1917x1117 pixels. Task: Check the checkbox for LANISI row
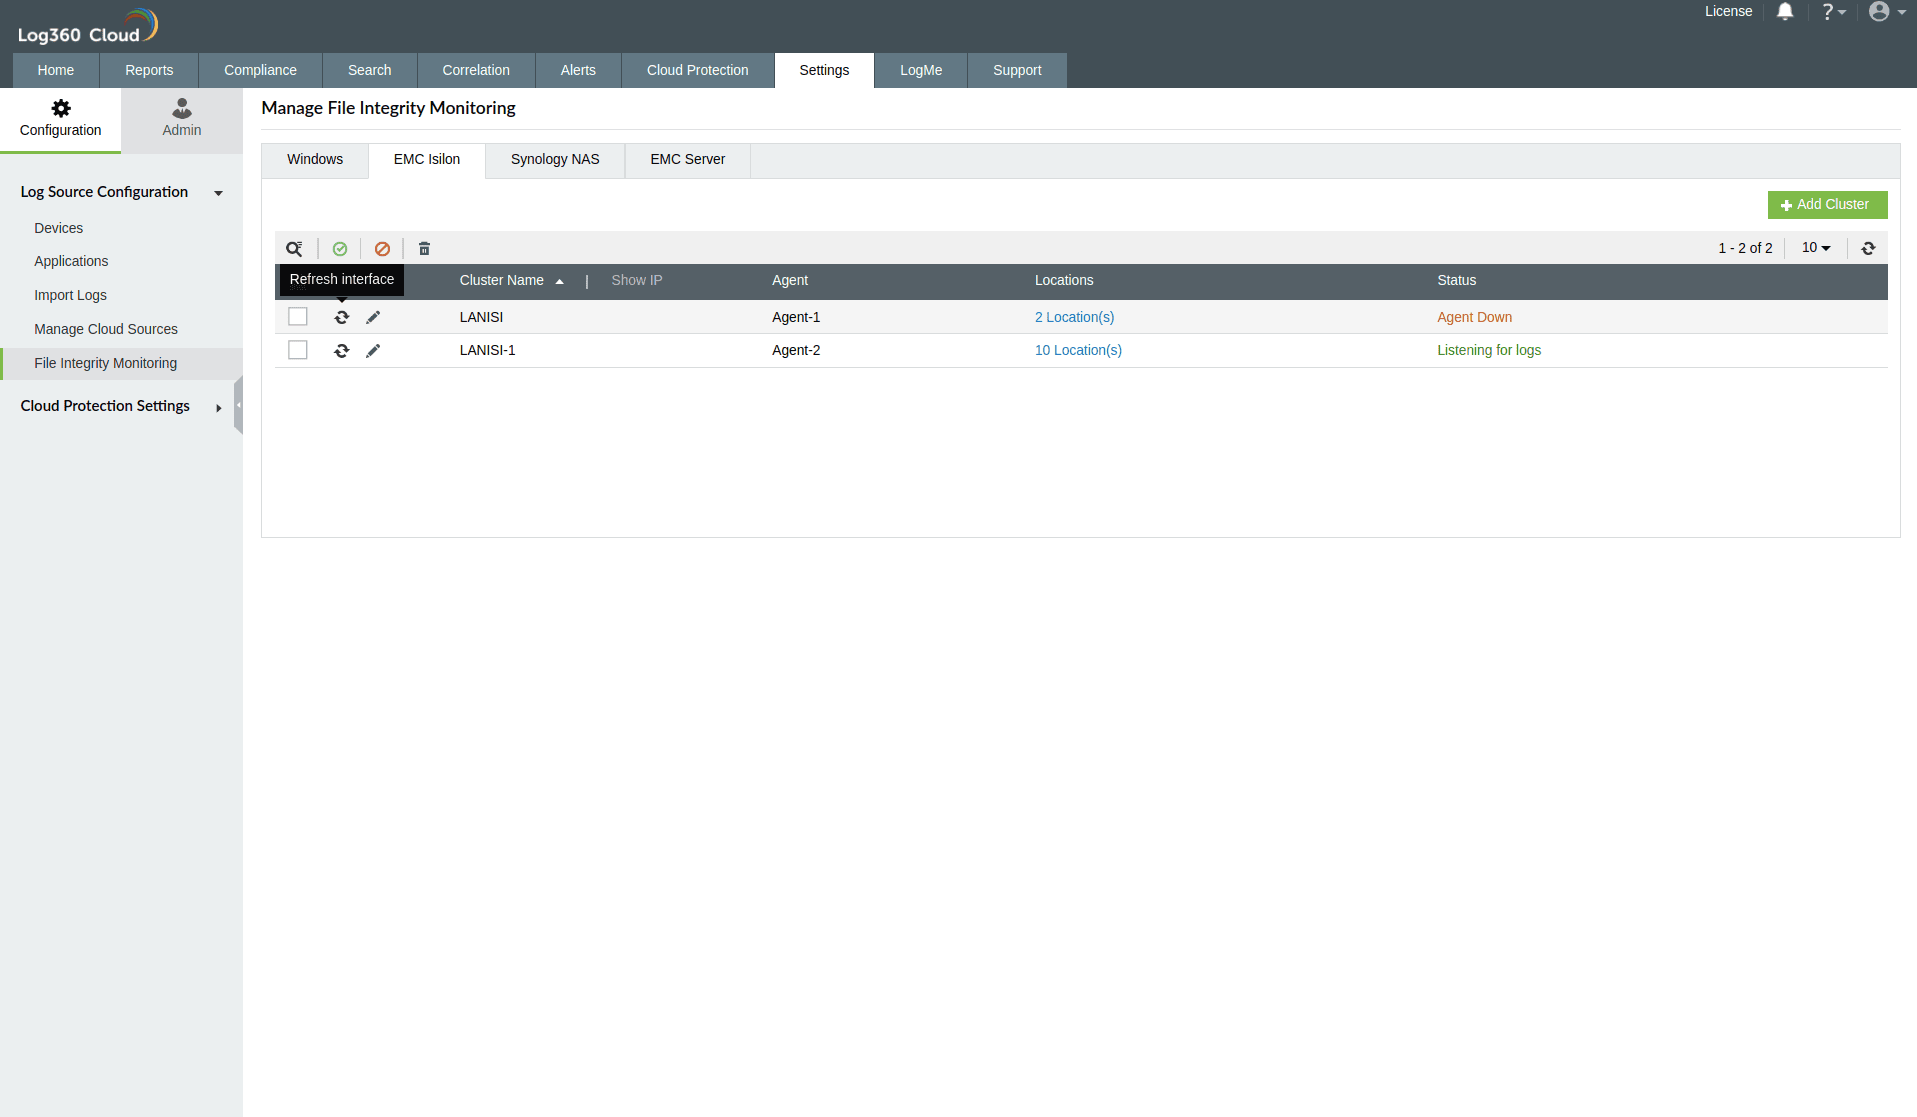pos(297,316)
